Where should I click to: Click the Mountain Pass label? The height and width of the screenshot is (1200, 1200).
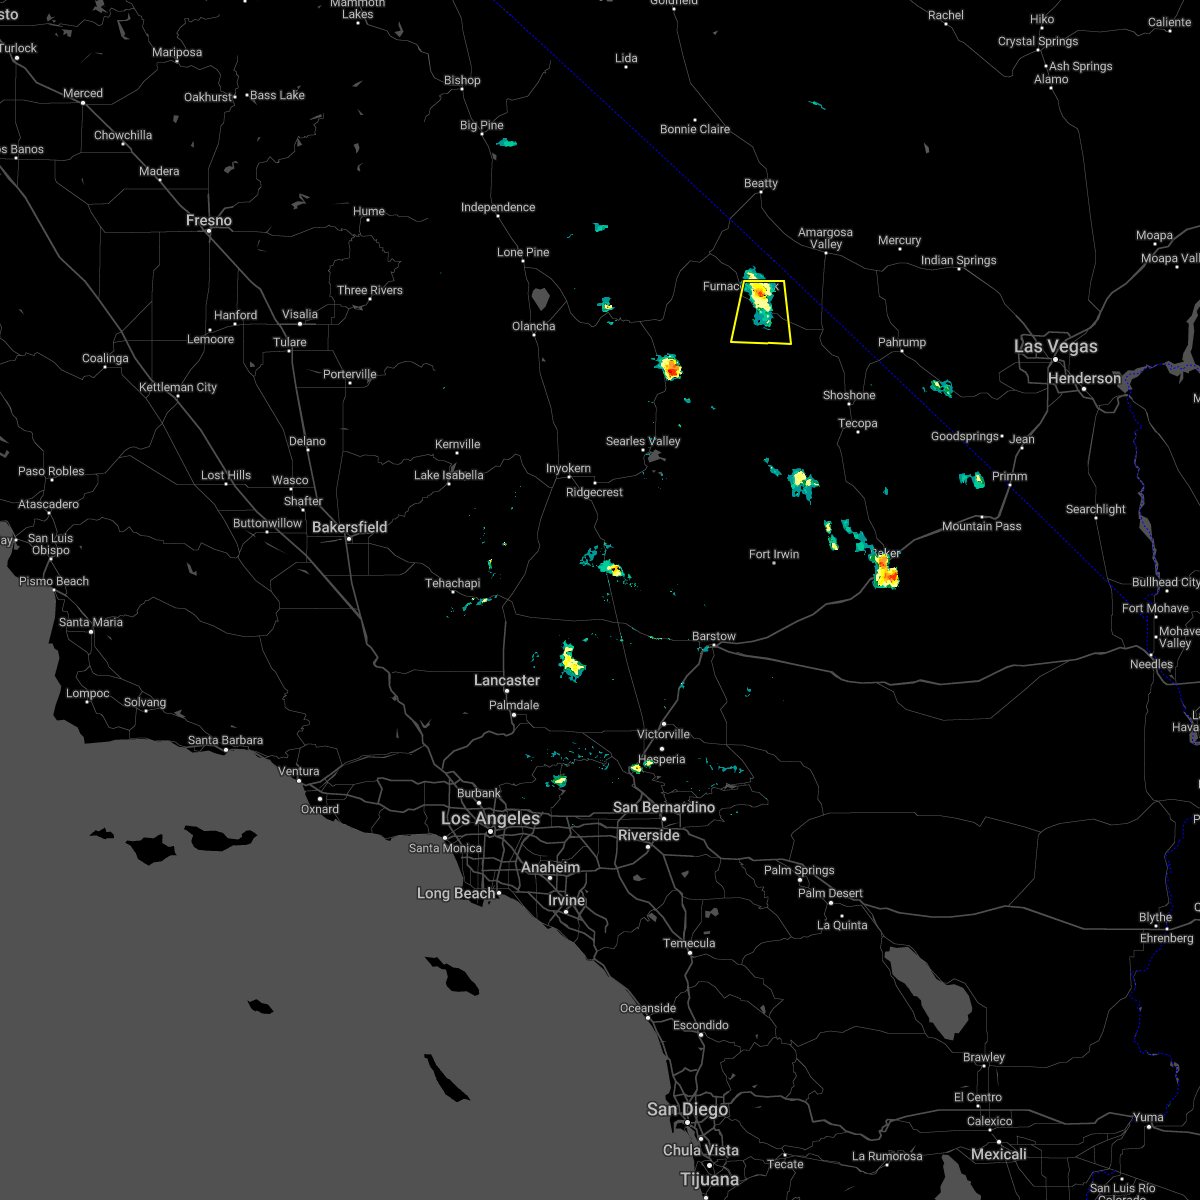coord(981,526)
